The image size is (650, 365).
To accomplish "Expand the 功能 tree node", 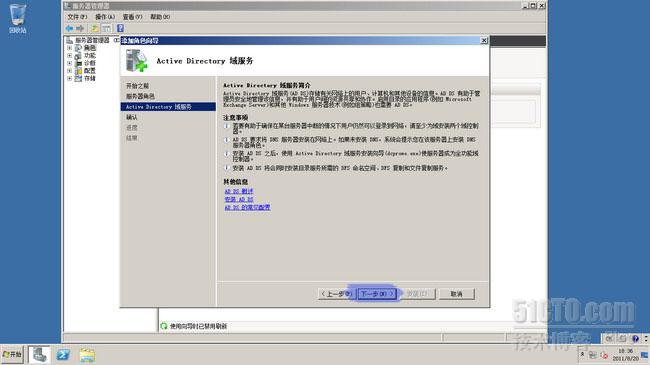I will (70, 56).
